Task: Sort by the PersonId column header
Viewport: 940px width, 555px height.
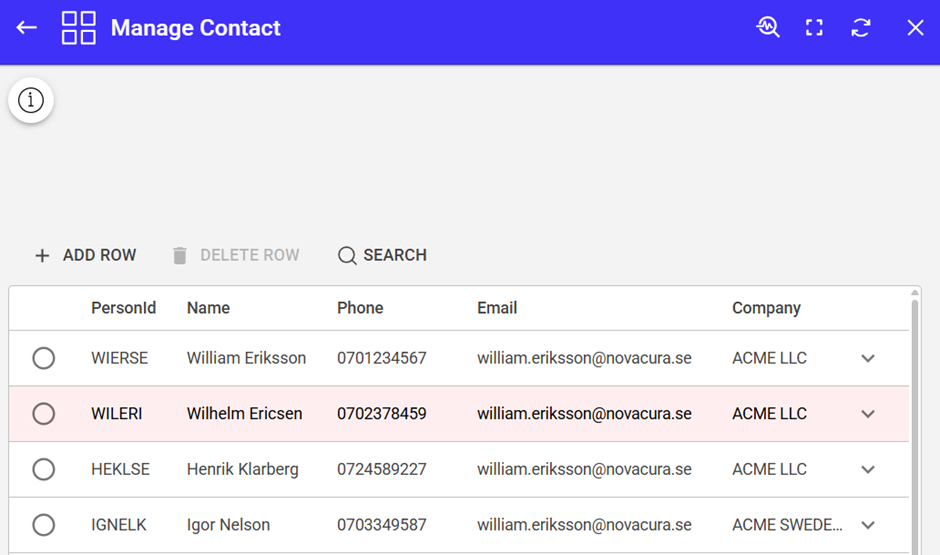Action: click(x=123, y=308)
